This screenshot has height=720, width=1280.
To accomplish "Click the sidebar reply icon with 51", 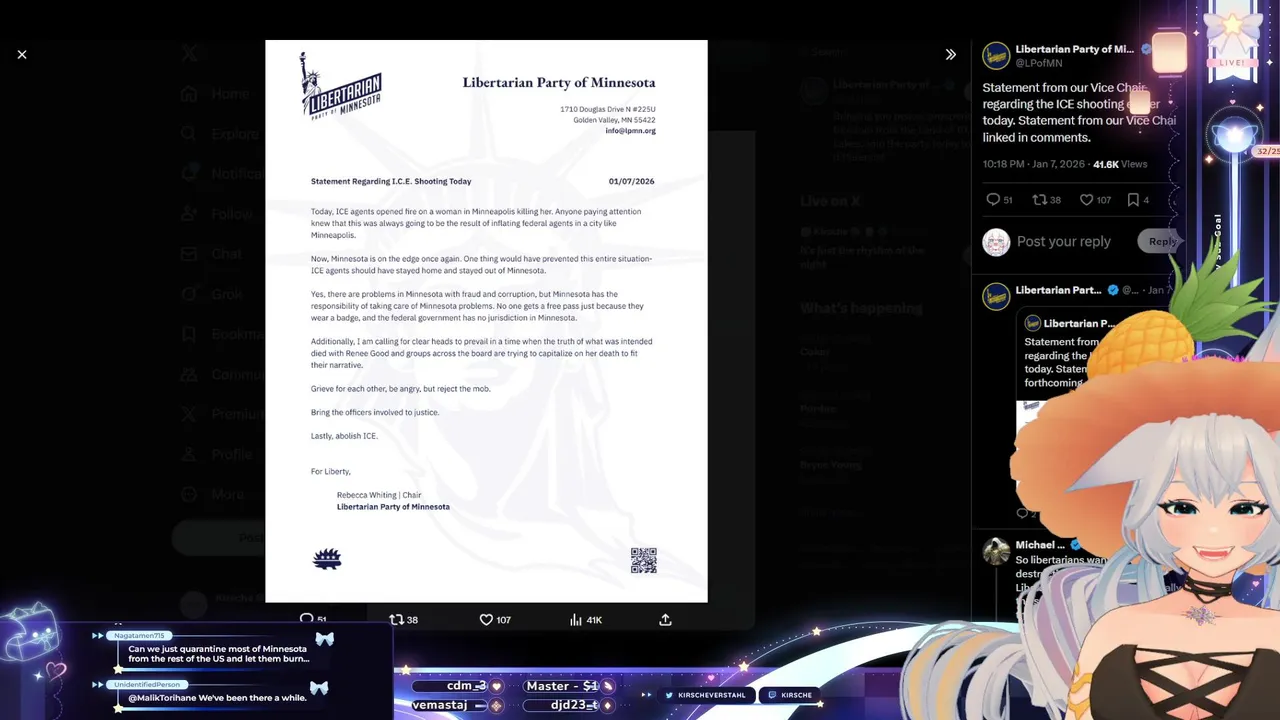I will [993, 200].
